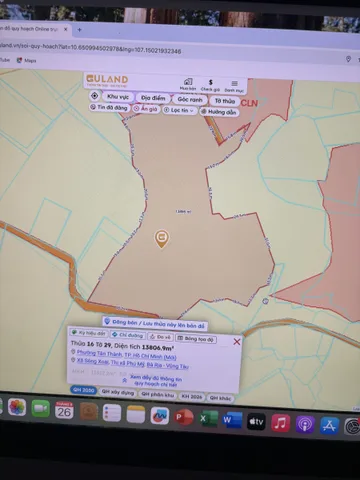Switch to QH khác tab
This screenshot has height=480, width=360.
click(x=220, y=398)
